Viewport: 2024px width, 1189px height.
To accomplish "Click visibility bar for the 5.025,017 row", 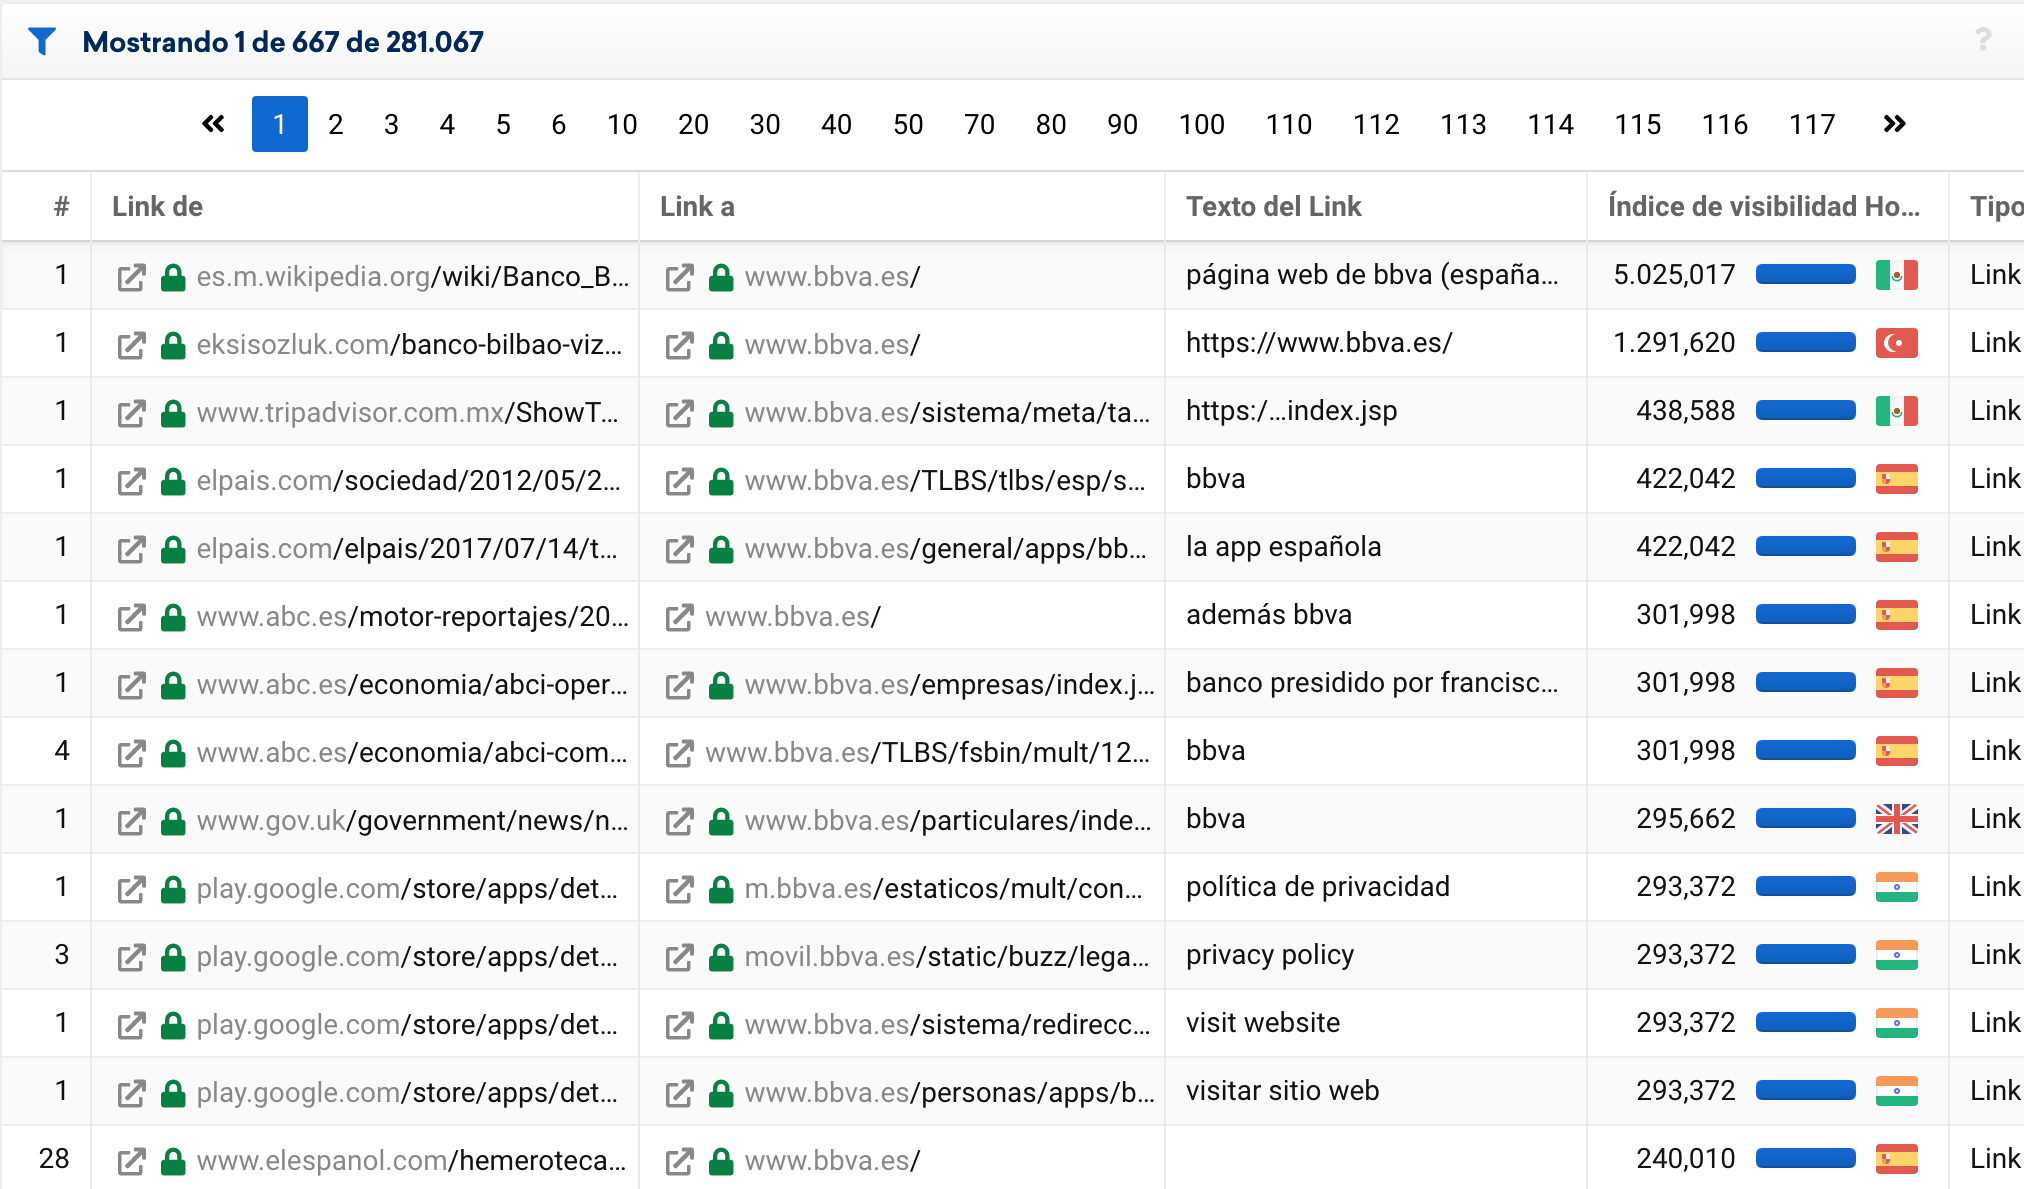I will [x=1805, y=275].
